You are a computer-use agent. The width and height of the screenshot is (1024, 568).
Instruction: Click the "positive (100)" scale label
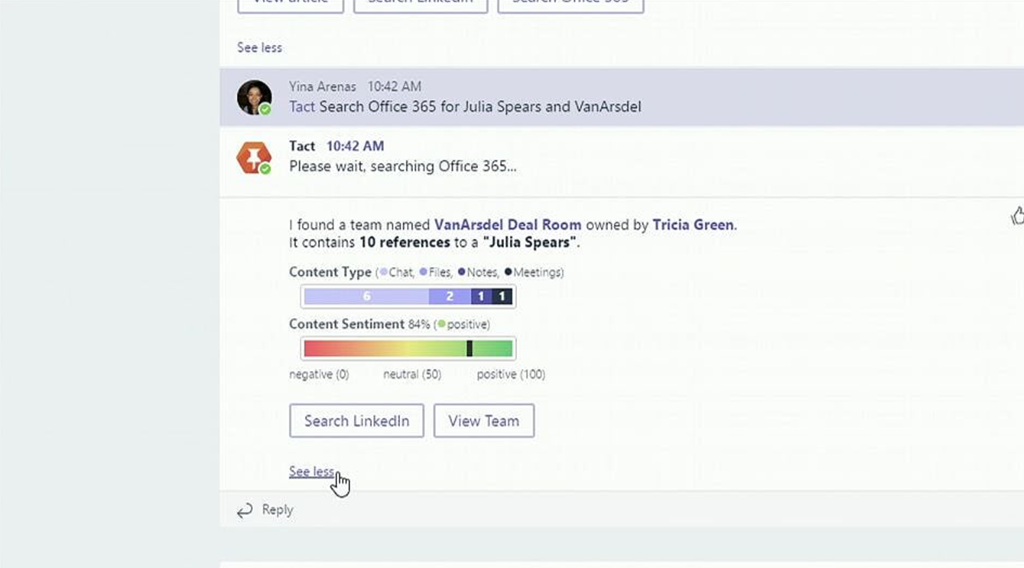pos(511,374)
